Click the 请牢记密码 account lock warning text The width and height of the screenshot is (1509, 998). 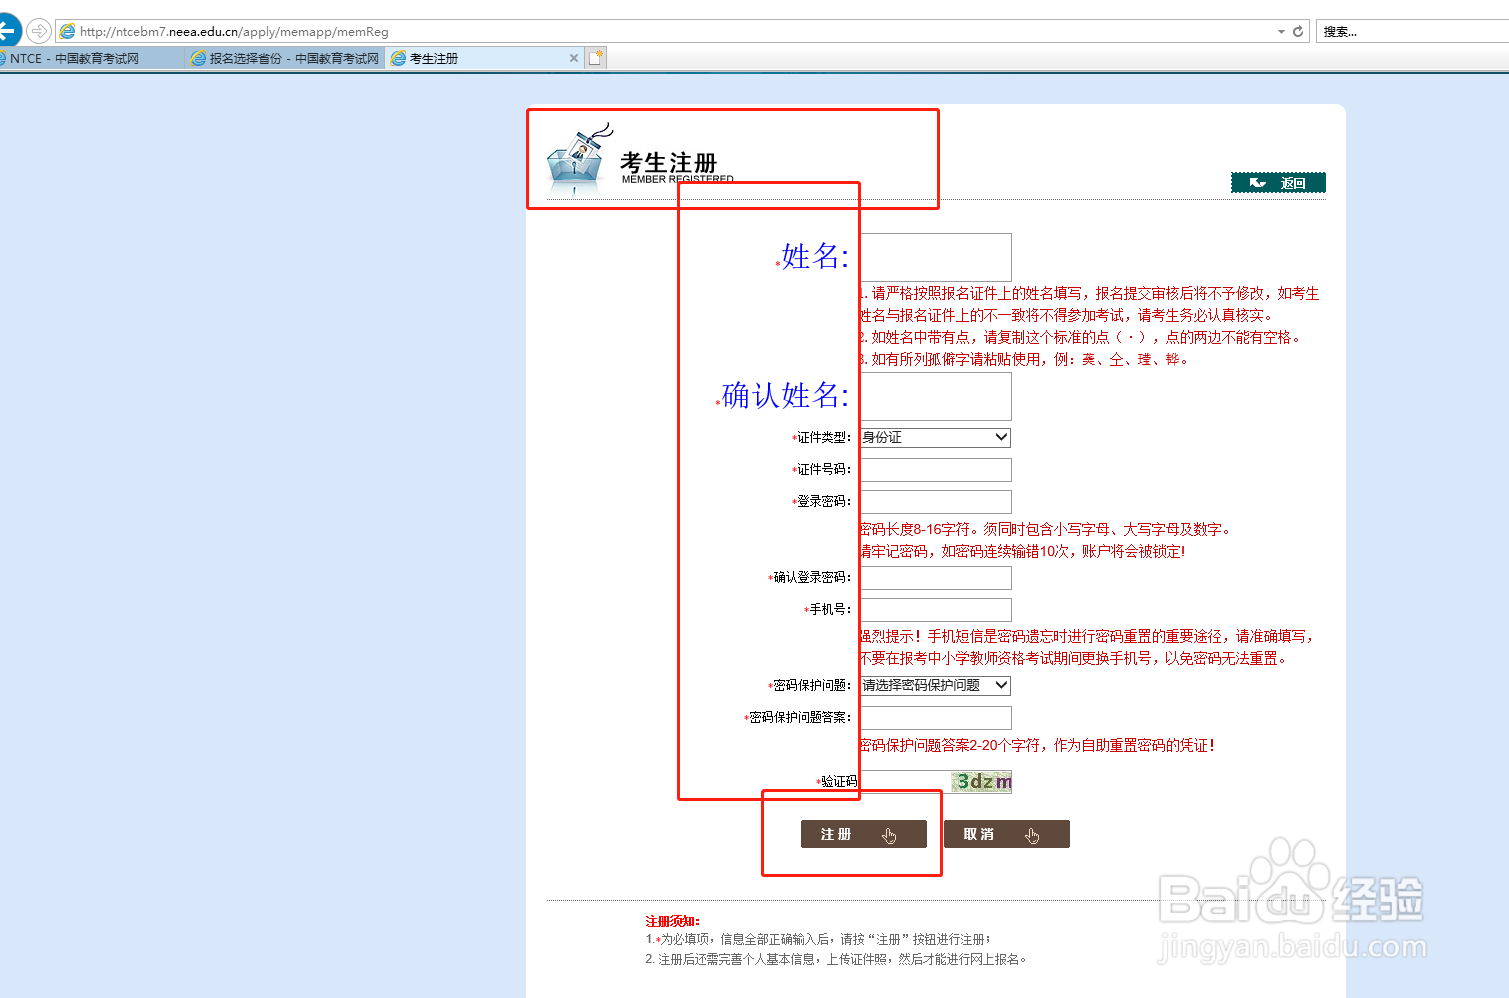coord(1022,551)
